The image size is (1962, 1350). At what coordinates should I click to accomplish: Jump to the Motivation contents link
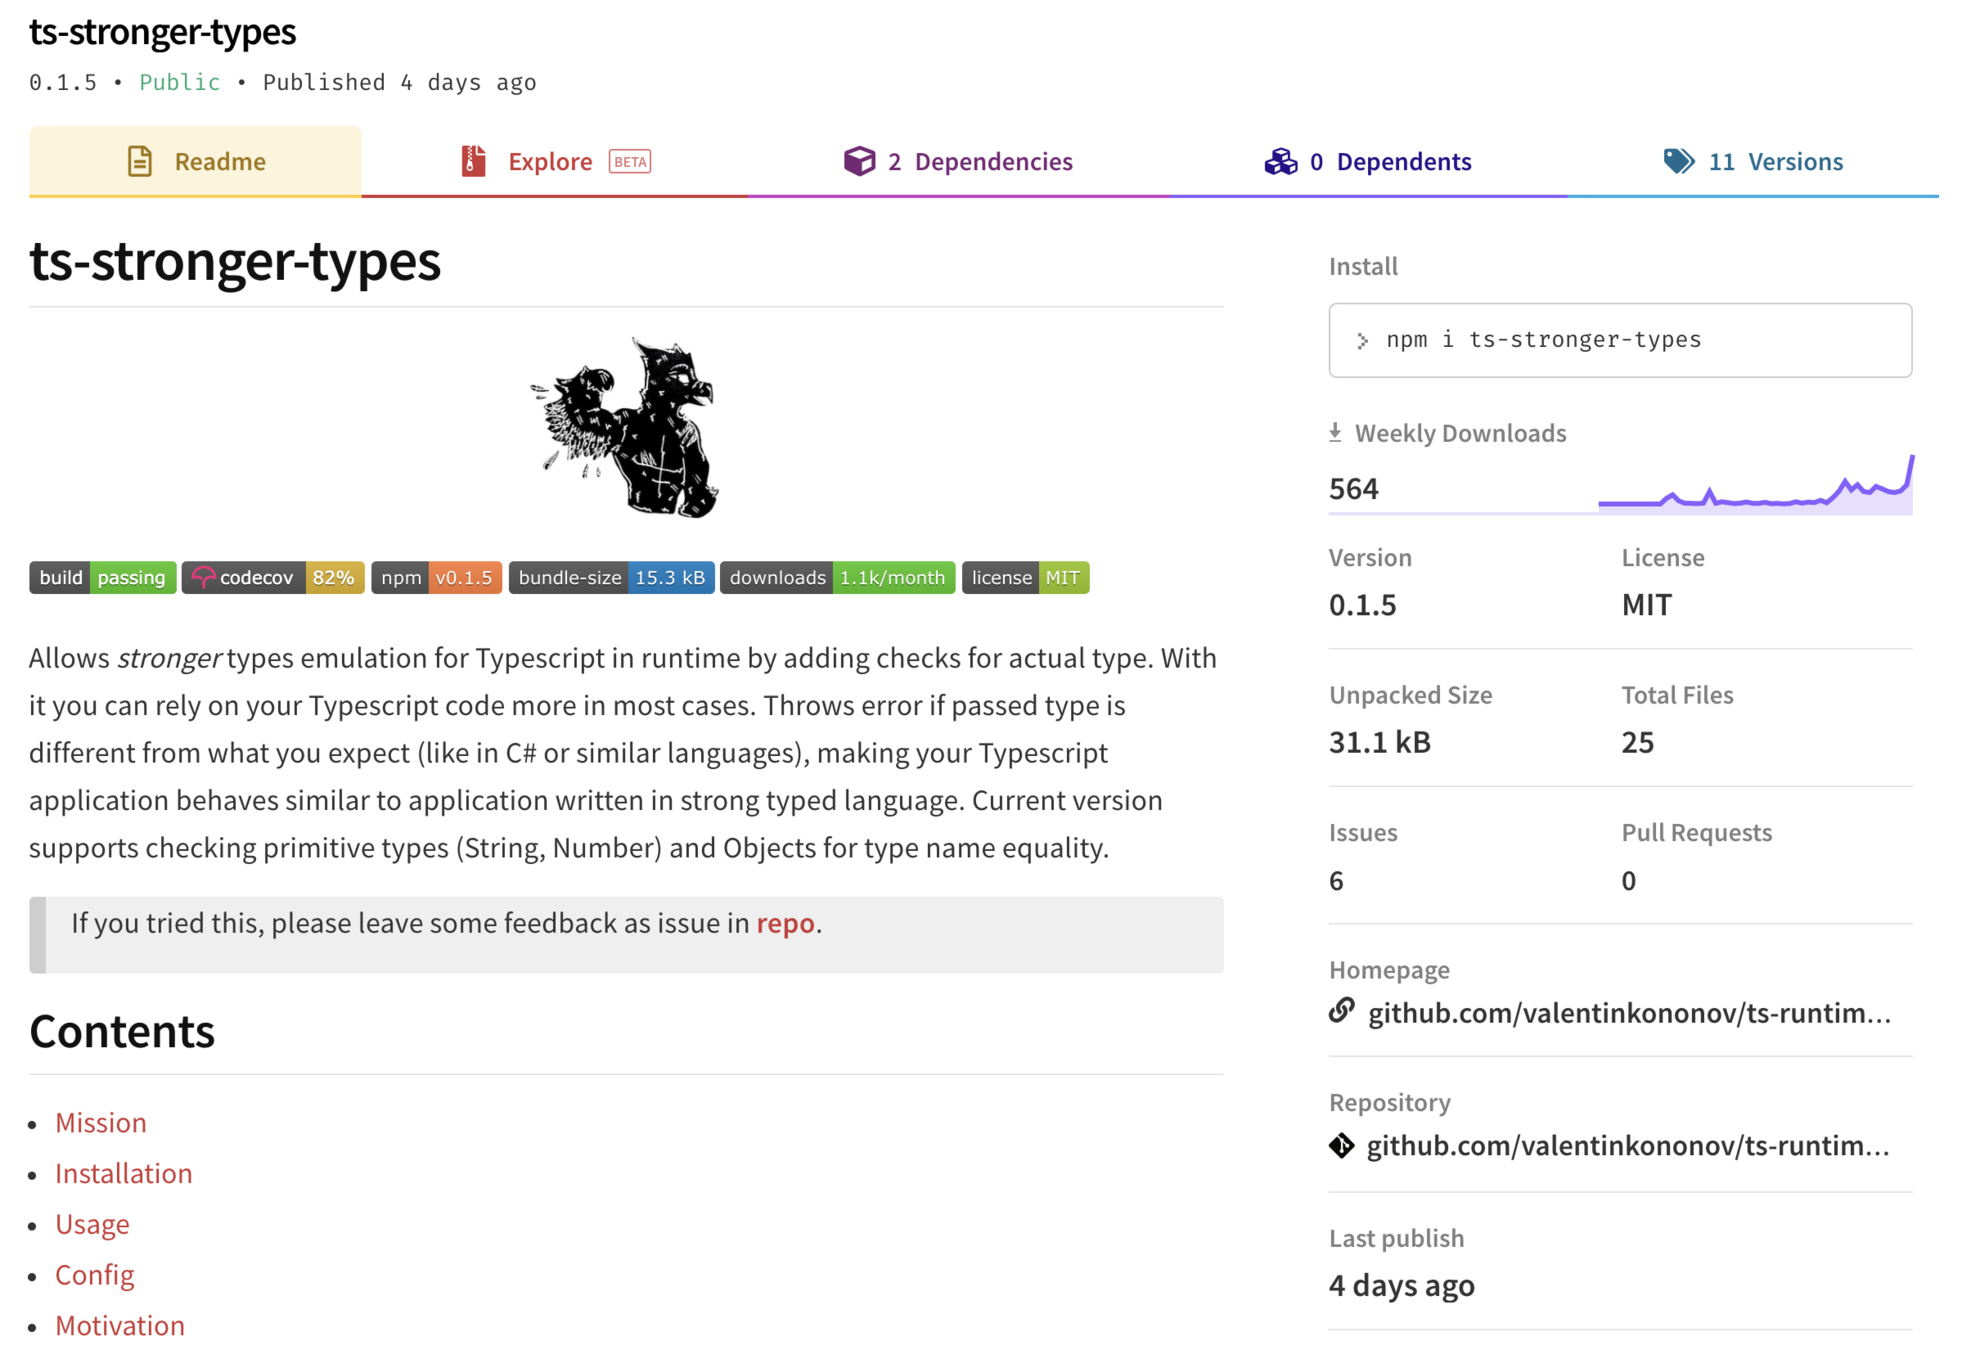click(120, 1325)
